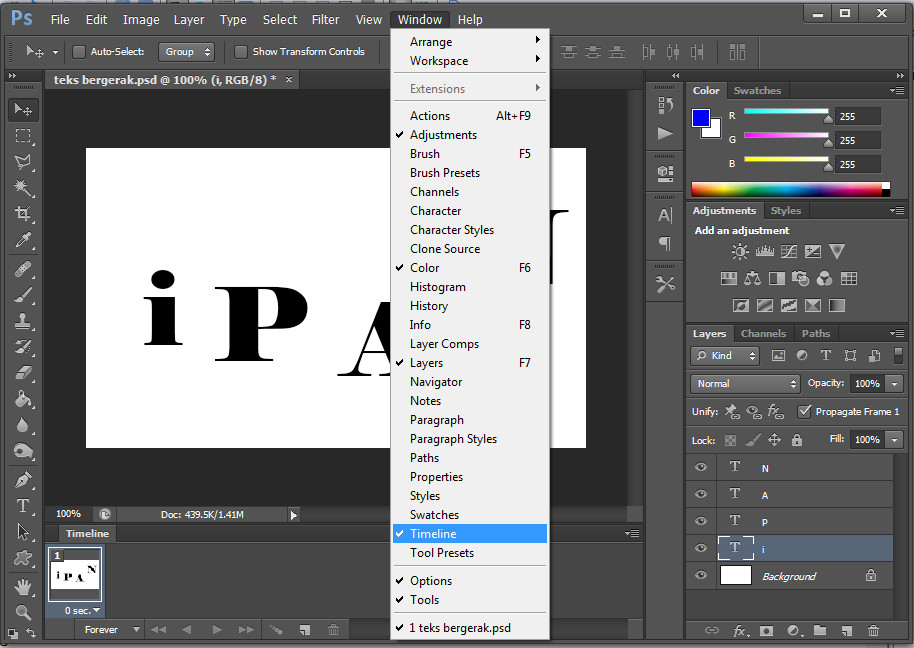The height and width of the screenshot is (648, 914).
Task: Expand the Arrange submenu
Action: tap(470, 42)
